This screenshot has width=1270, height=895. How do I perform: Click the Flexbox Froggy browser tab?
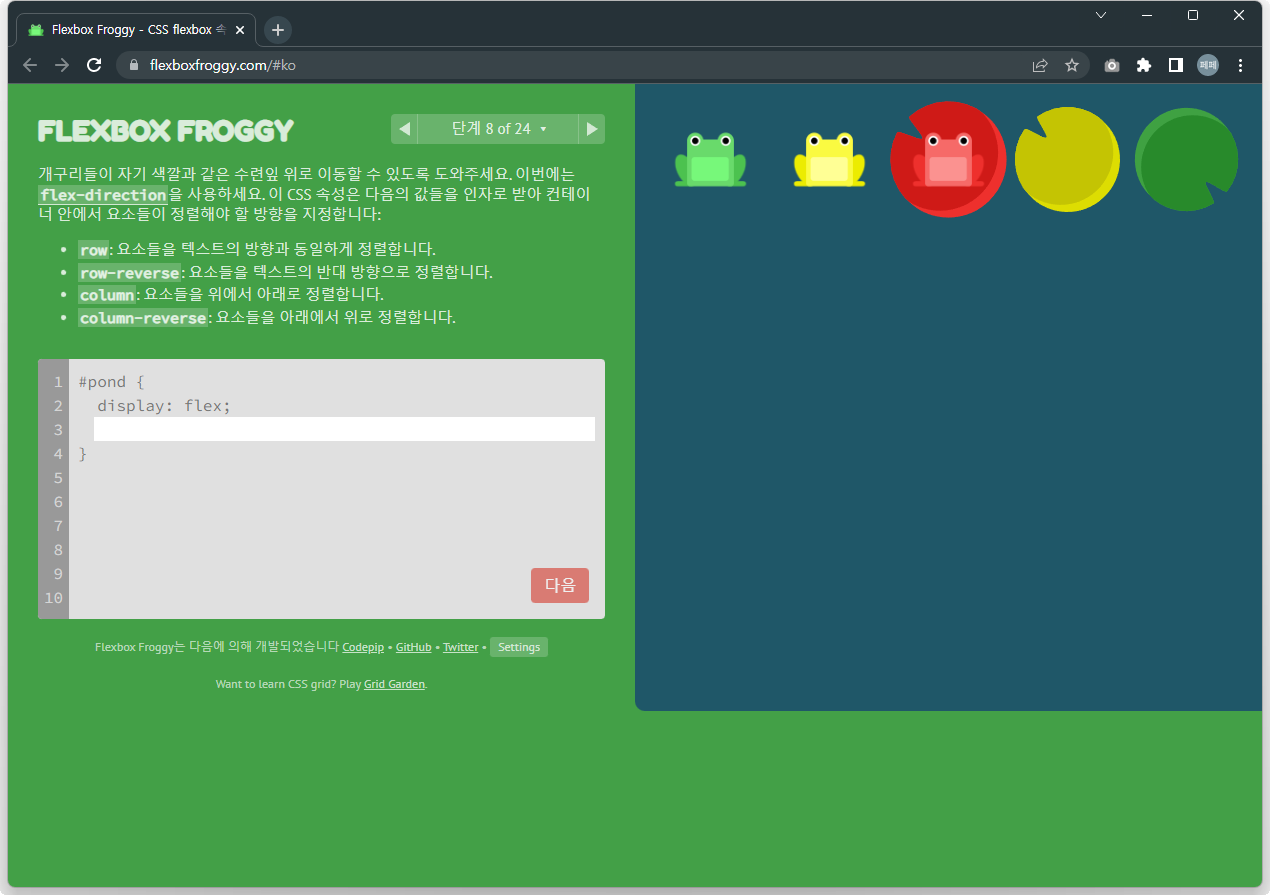tap(135, 30)
